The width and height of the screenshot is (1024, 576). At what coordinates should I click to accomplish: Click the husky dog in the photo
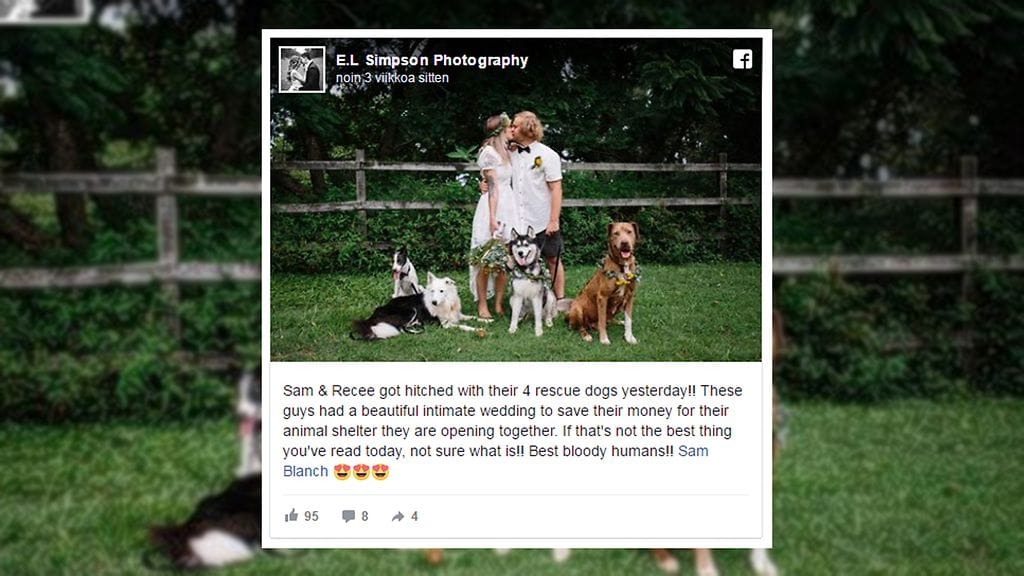pos(530,280)
